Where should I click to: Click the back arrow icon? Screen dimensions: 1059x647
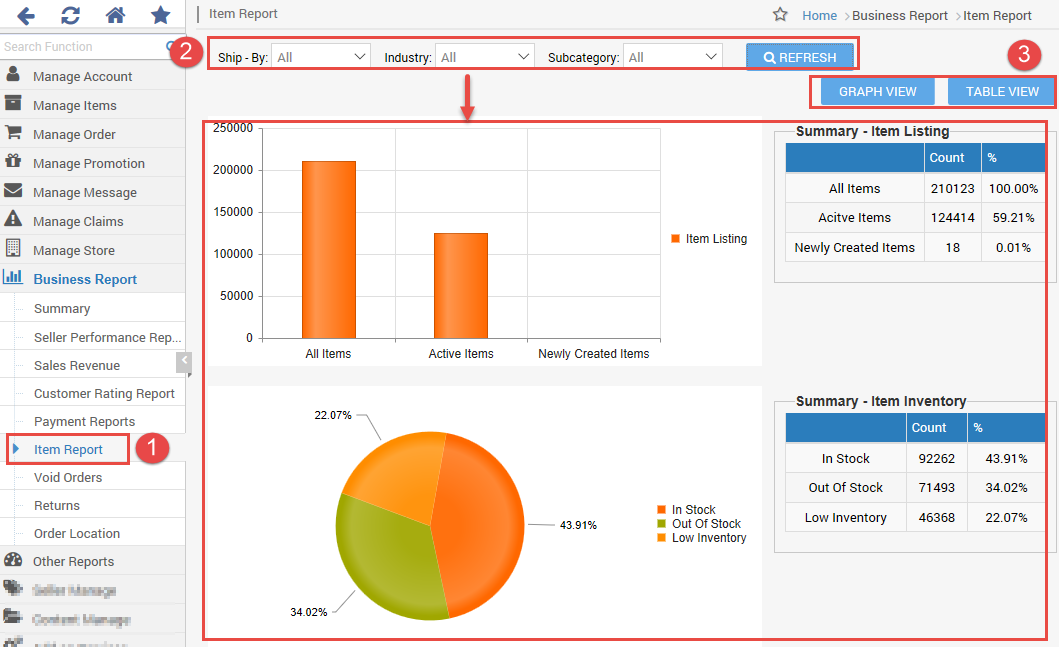26,15
